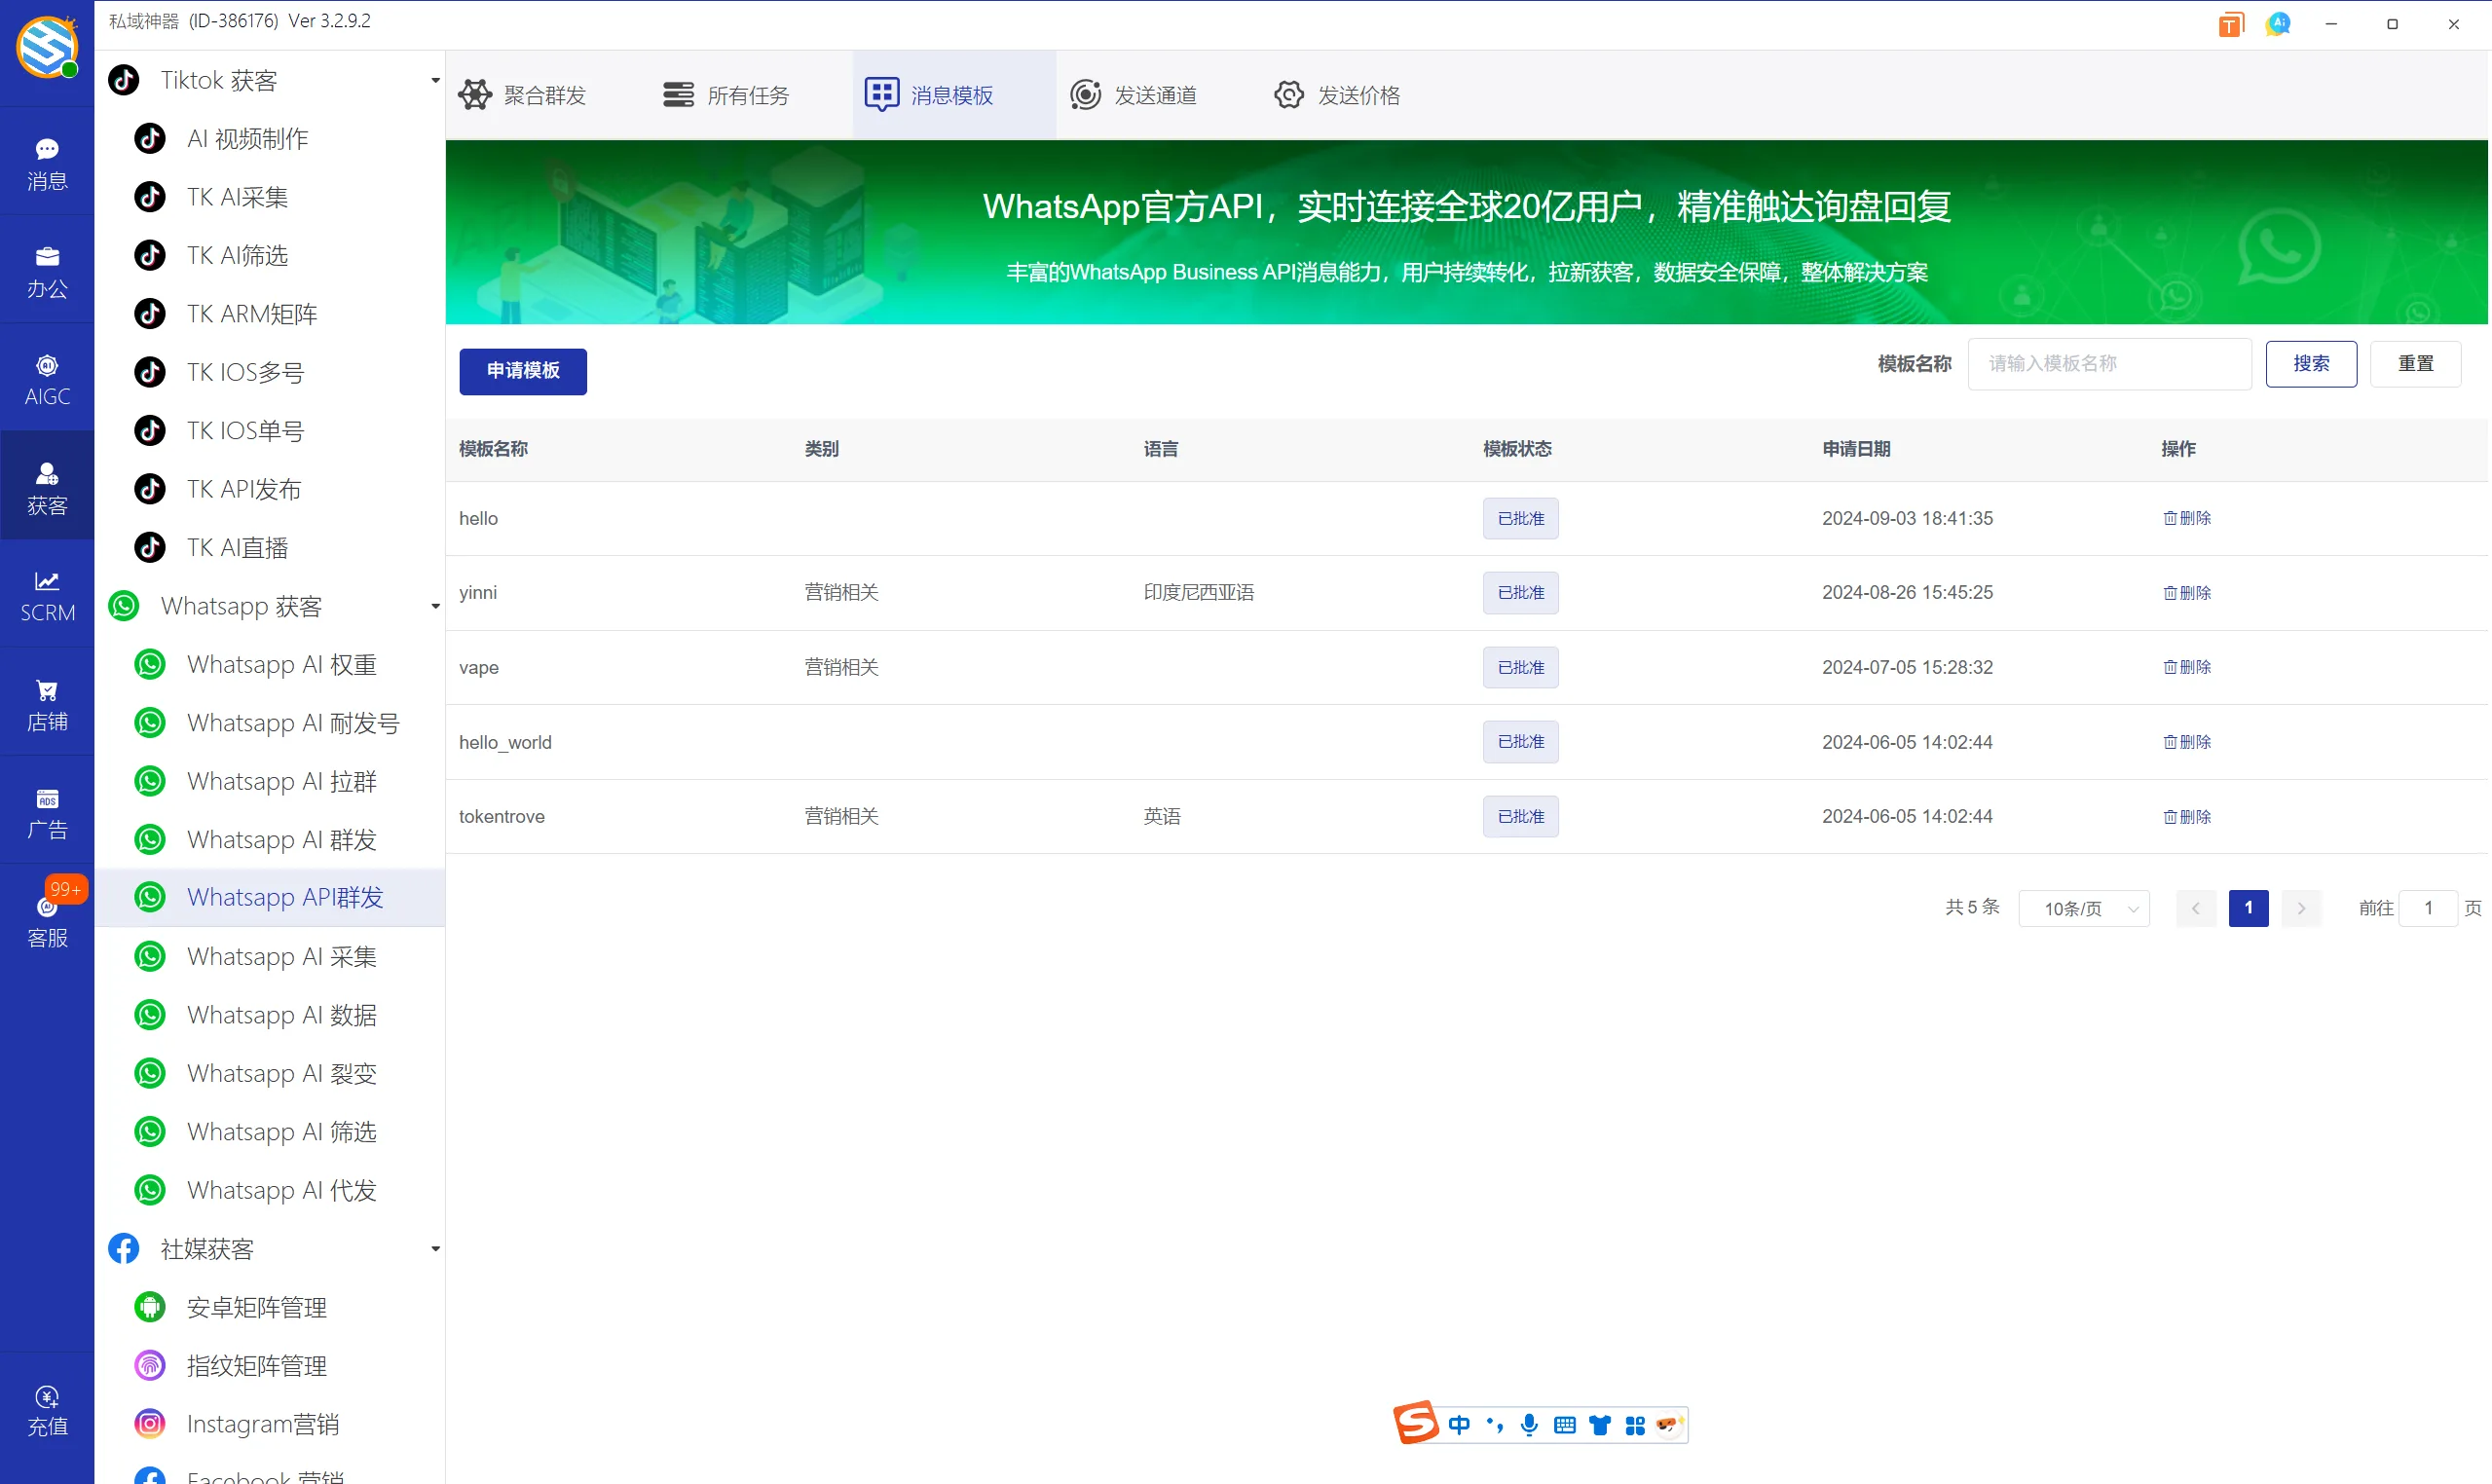Click the 请输入模板名称 search field
The width and height of the screenshot is (2492, 1484).
coord(2109,363)
